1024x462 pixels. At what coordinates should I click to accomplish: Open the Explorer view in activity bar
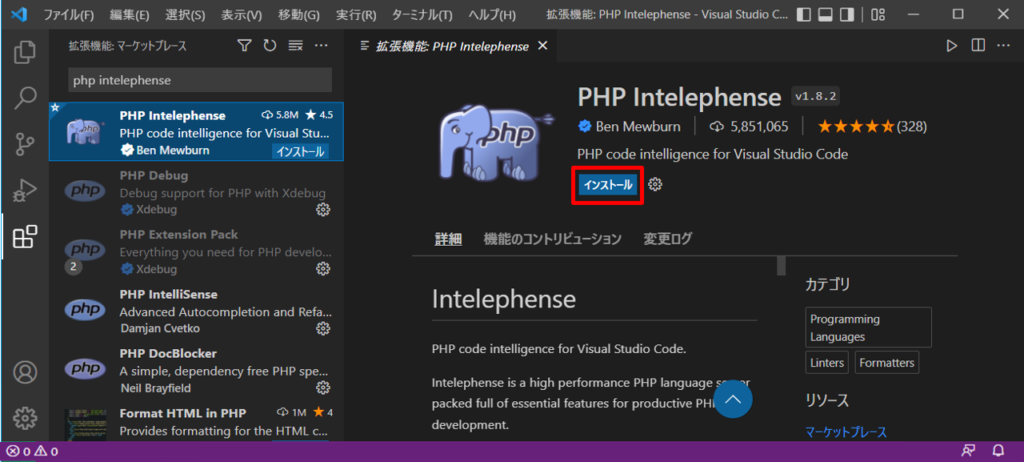click(x=24, y=52)
